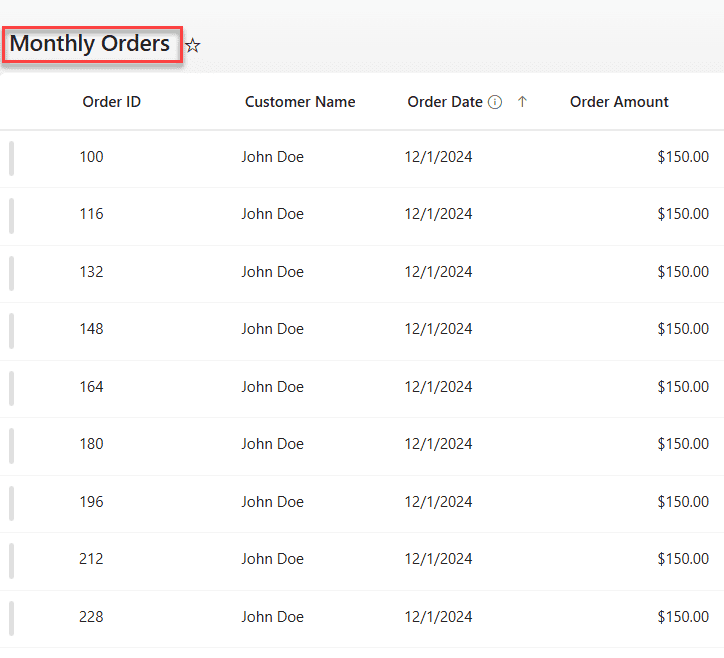Click the Monthly Orders list title
The image size is (724, 658).
click(90, 43)
